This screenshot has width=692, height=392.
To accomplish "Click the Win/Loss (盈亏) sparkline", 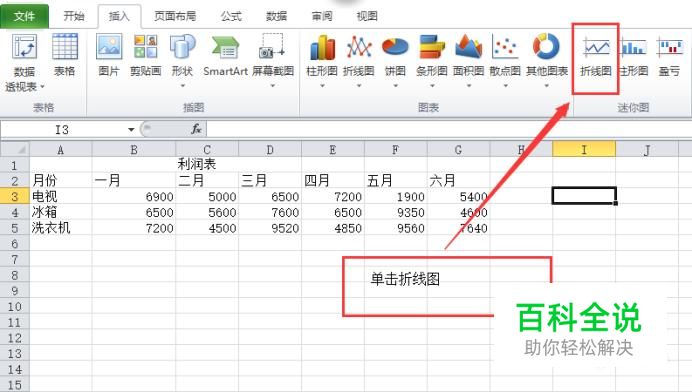I will coord(669,57).
